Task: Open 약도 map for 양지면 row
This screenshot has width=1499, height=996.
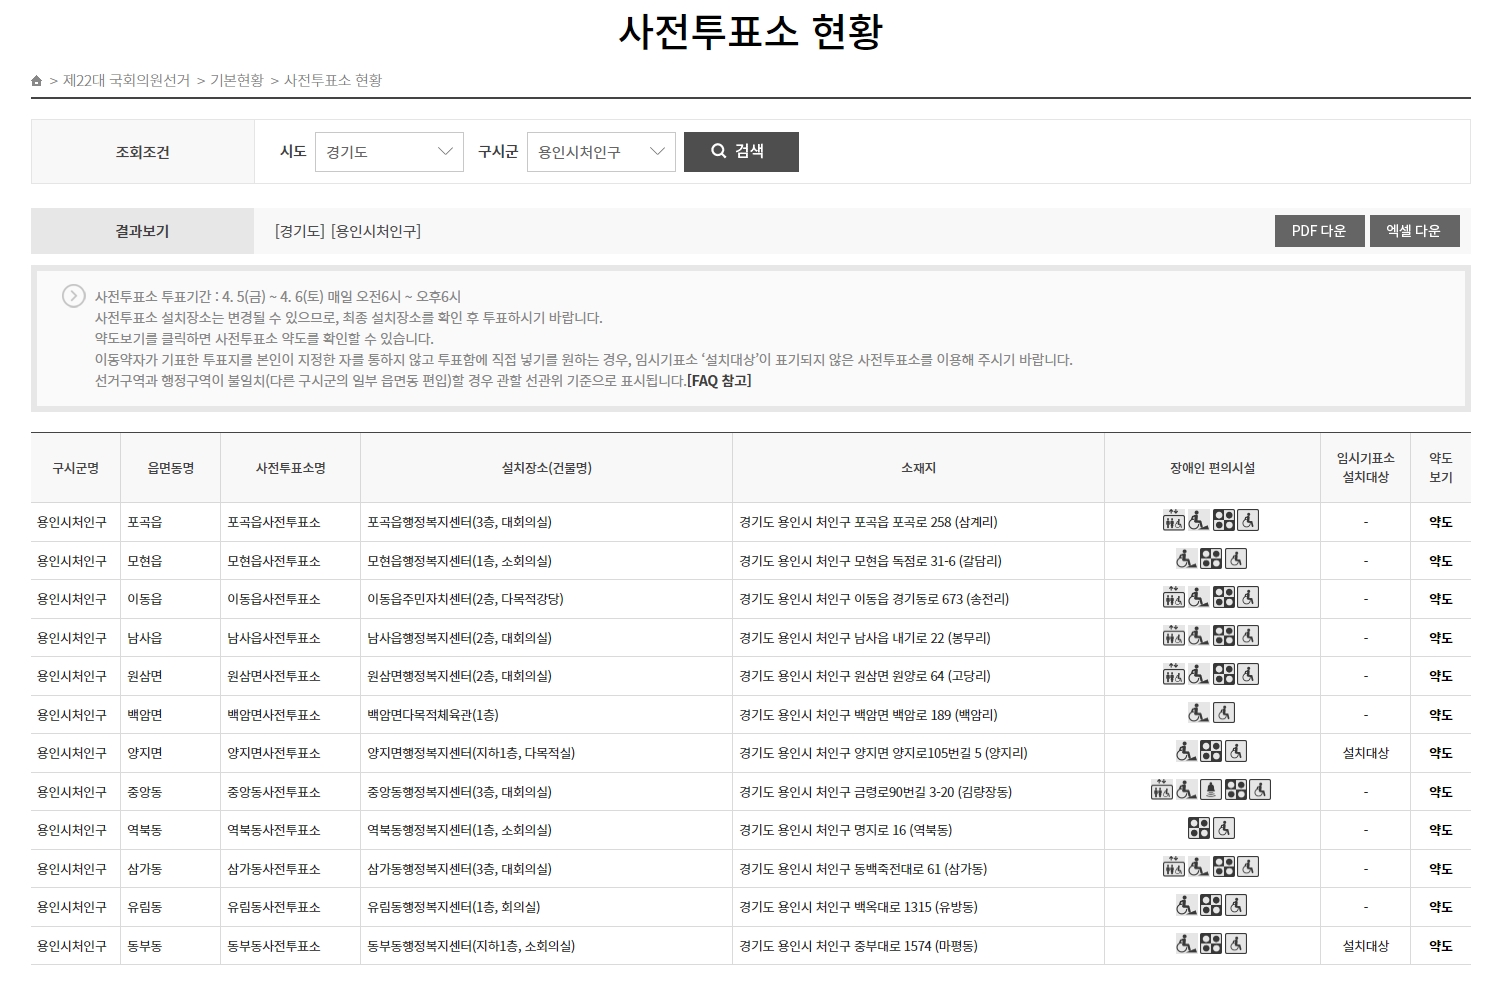Action: (x=1440, y=753)
